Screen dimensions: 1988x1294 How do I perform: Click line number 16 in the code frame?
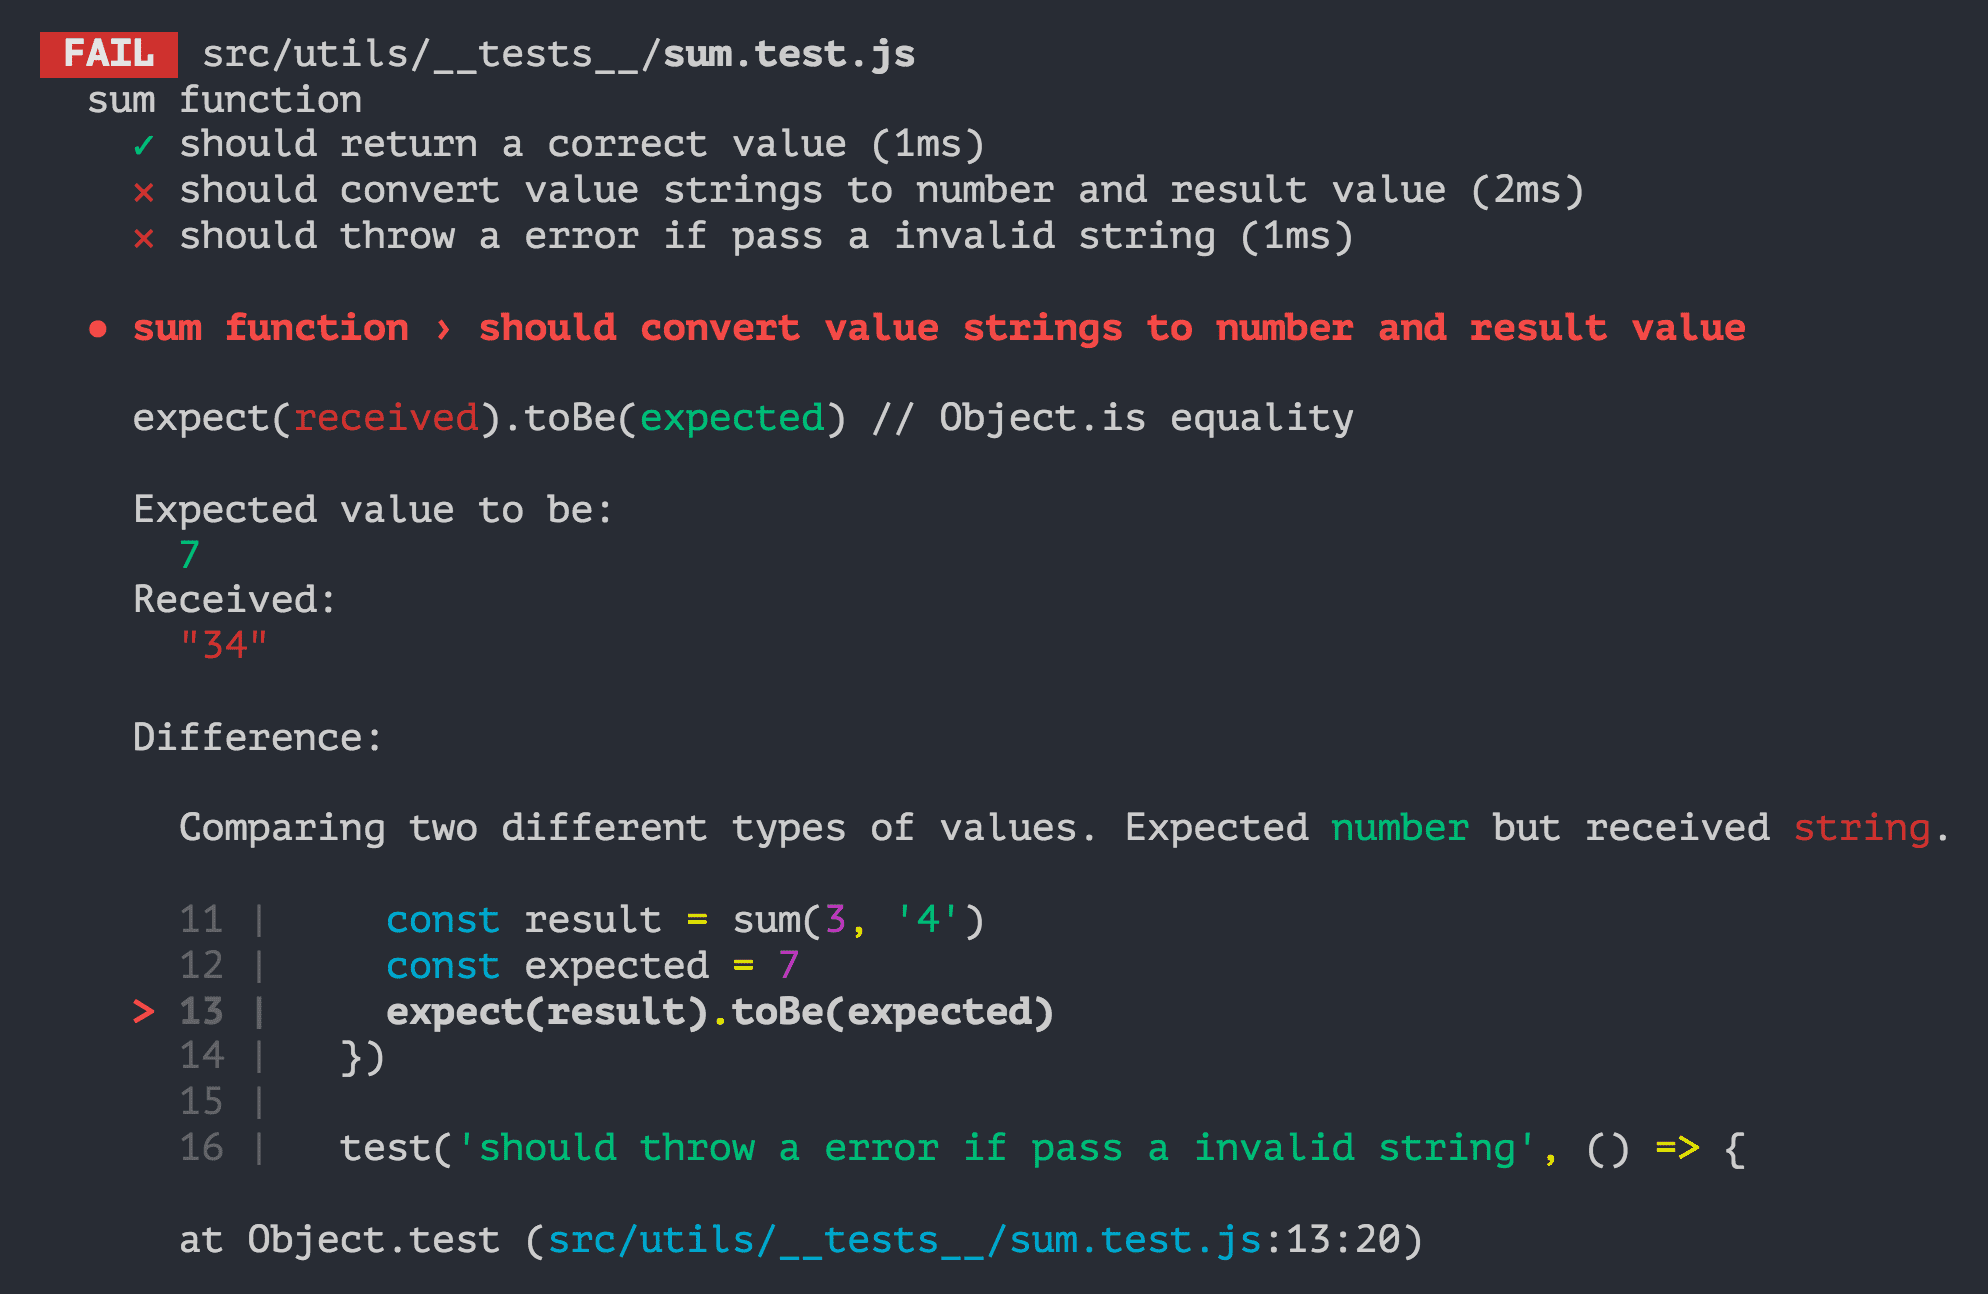201,1148
